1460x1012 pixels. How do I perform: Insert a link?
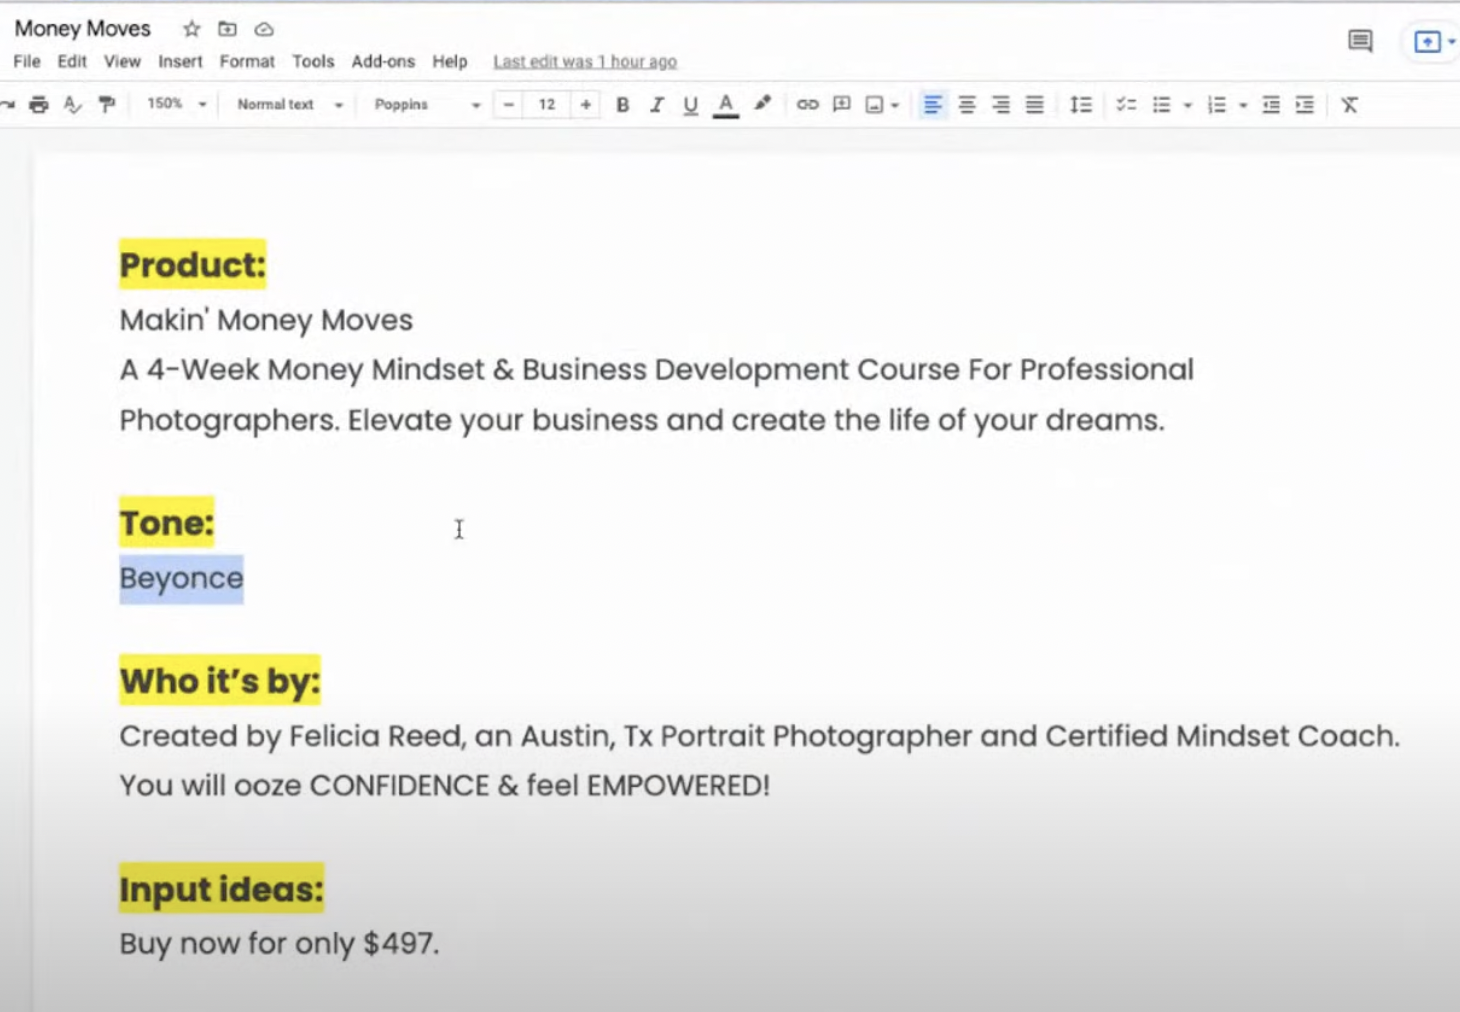click(808, 104)
